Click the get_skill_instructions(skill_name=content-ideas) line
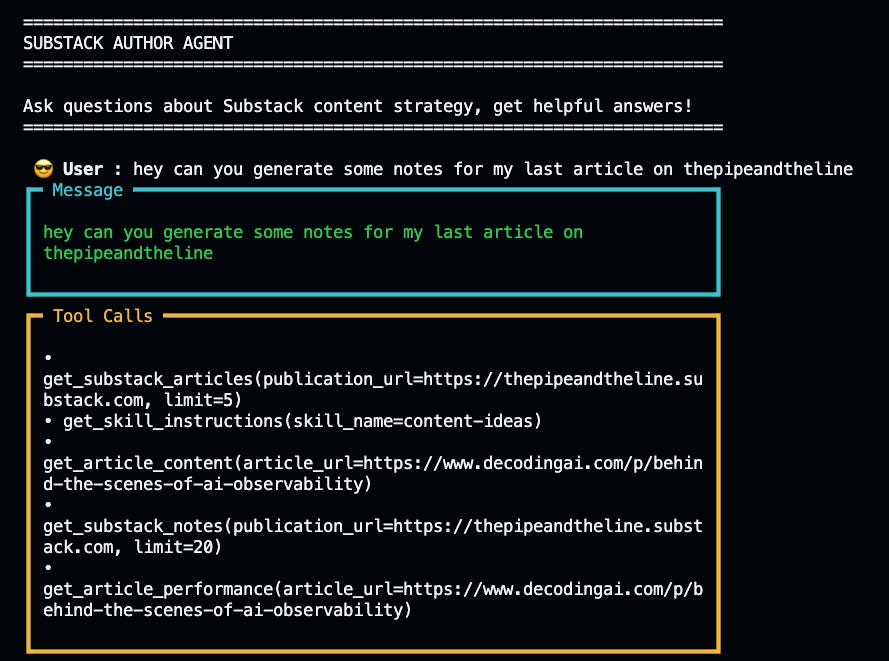Screen dimensions: 889x661 pos(302,421)
